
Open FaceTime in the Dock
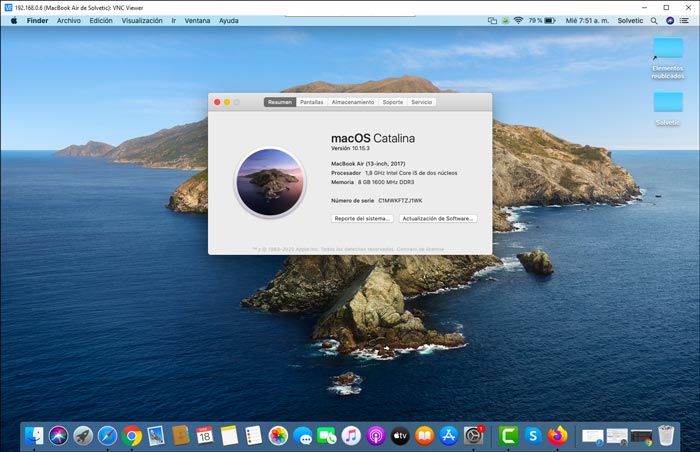pos(327,435)
